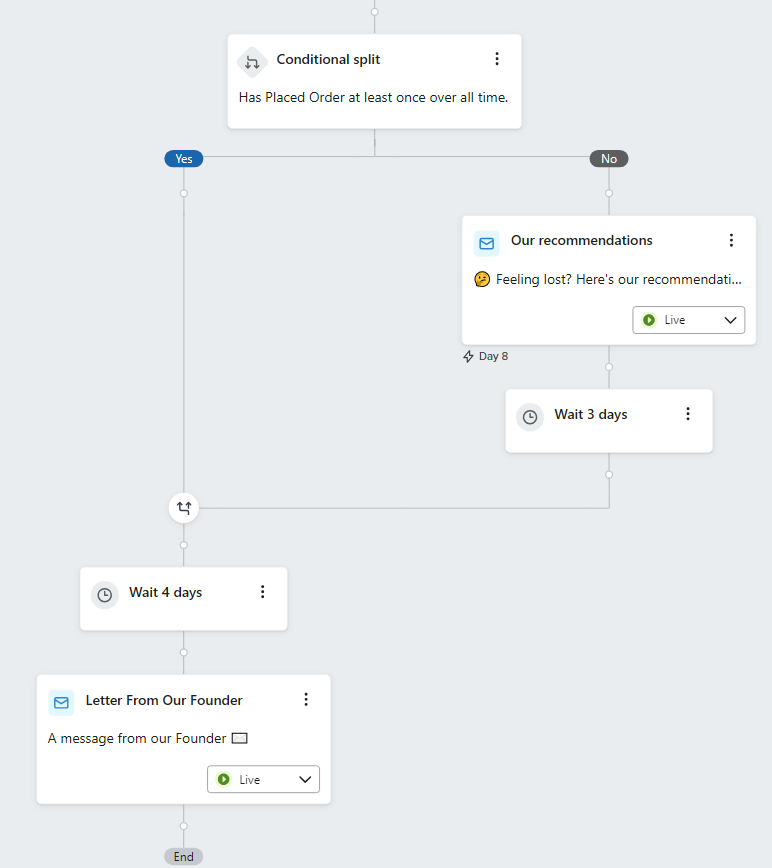
Task: Click the Wait 3 days clock icon
Action: pos(530,417)
